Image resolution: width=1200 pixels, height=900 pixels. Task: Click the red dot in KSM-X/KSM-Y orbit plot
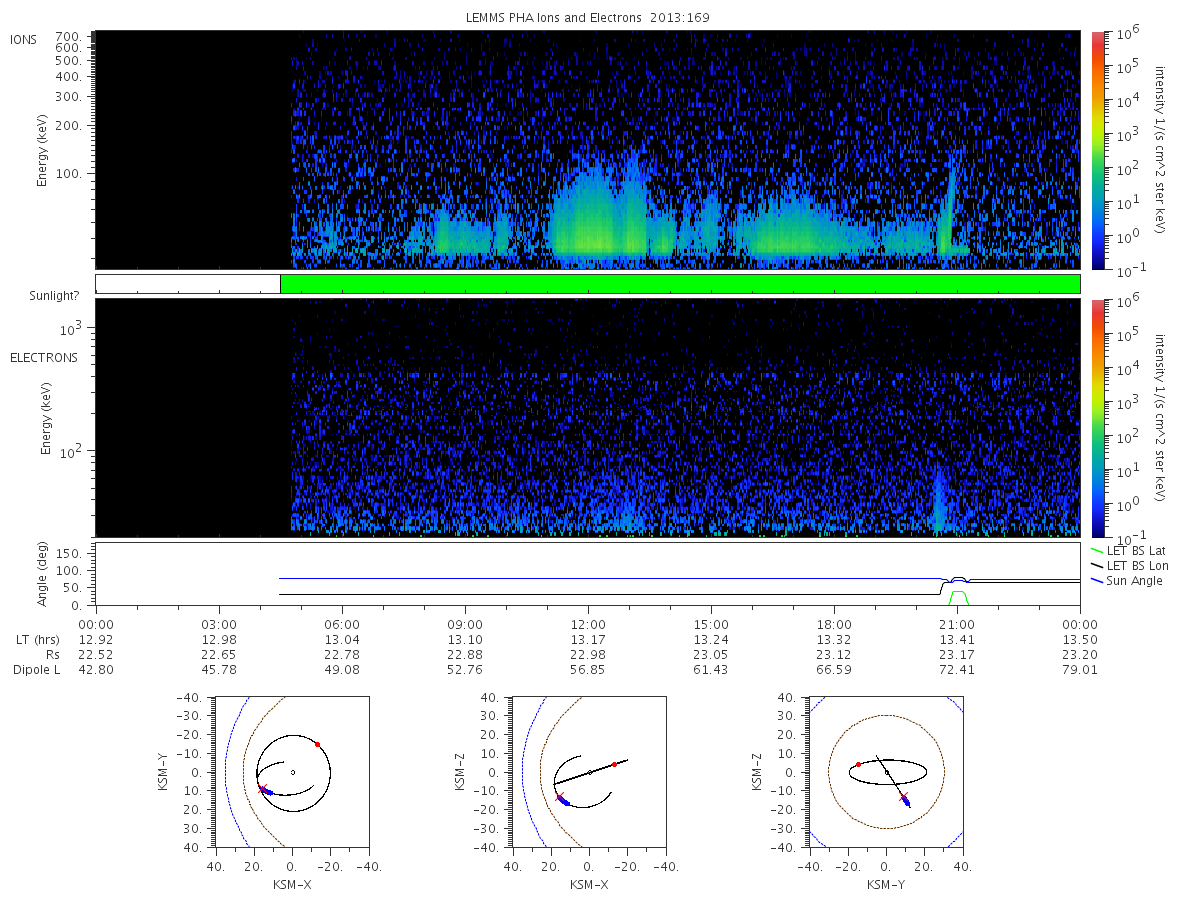click(x=317, y=744)
